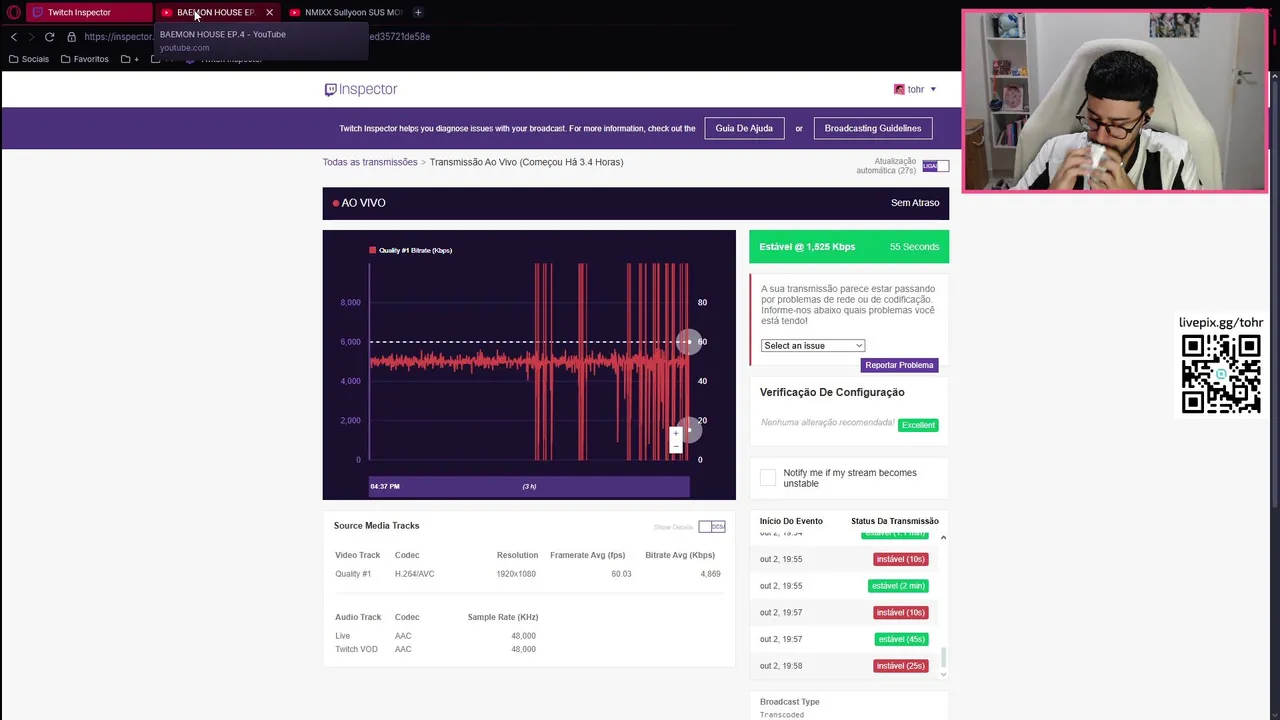
Task: Click the Verificação De Configuração heading
Action: 832,392
